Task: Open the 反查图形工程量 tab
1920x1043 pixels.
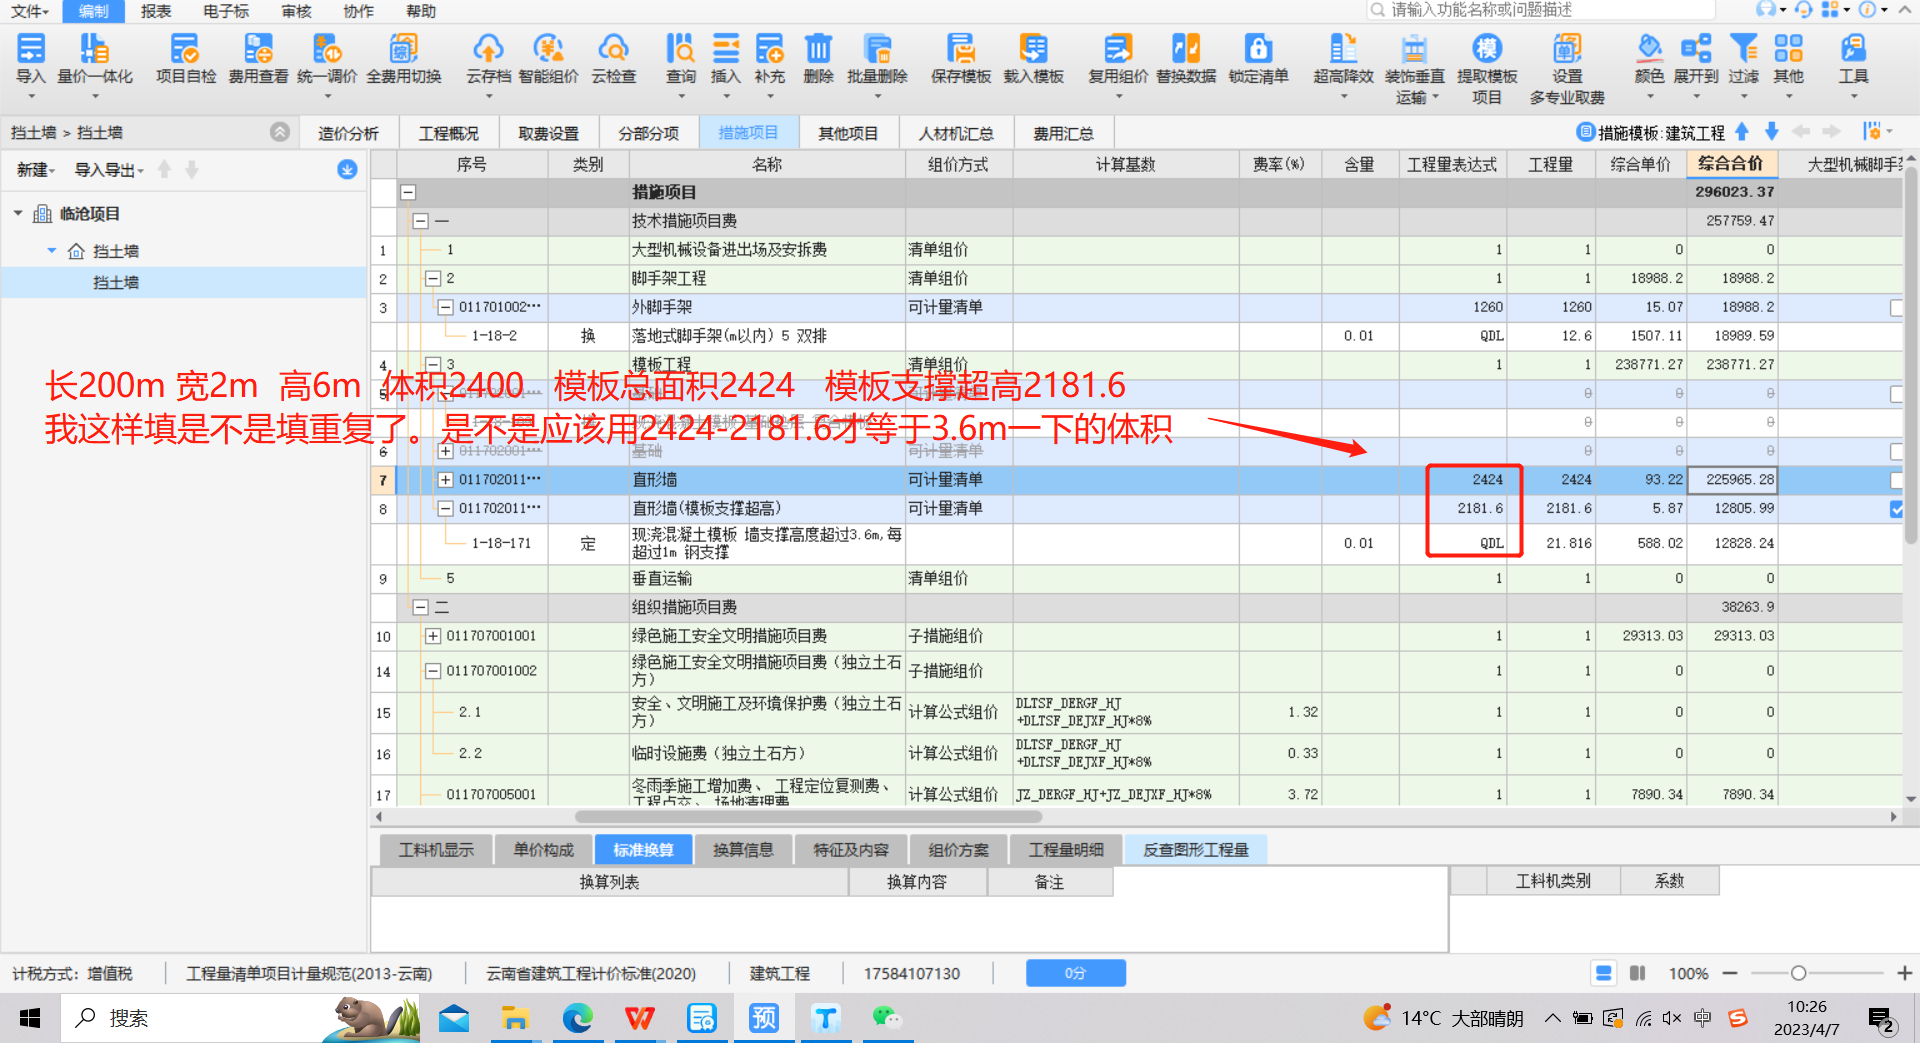Action: click(x=1196, y=850)
